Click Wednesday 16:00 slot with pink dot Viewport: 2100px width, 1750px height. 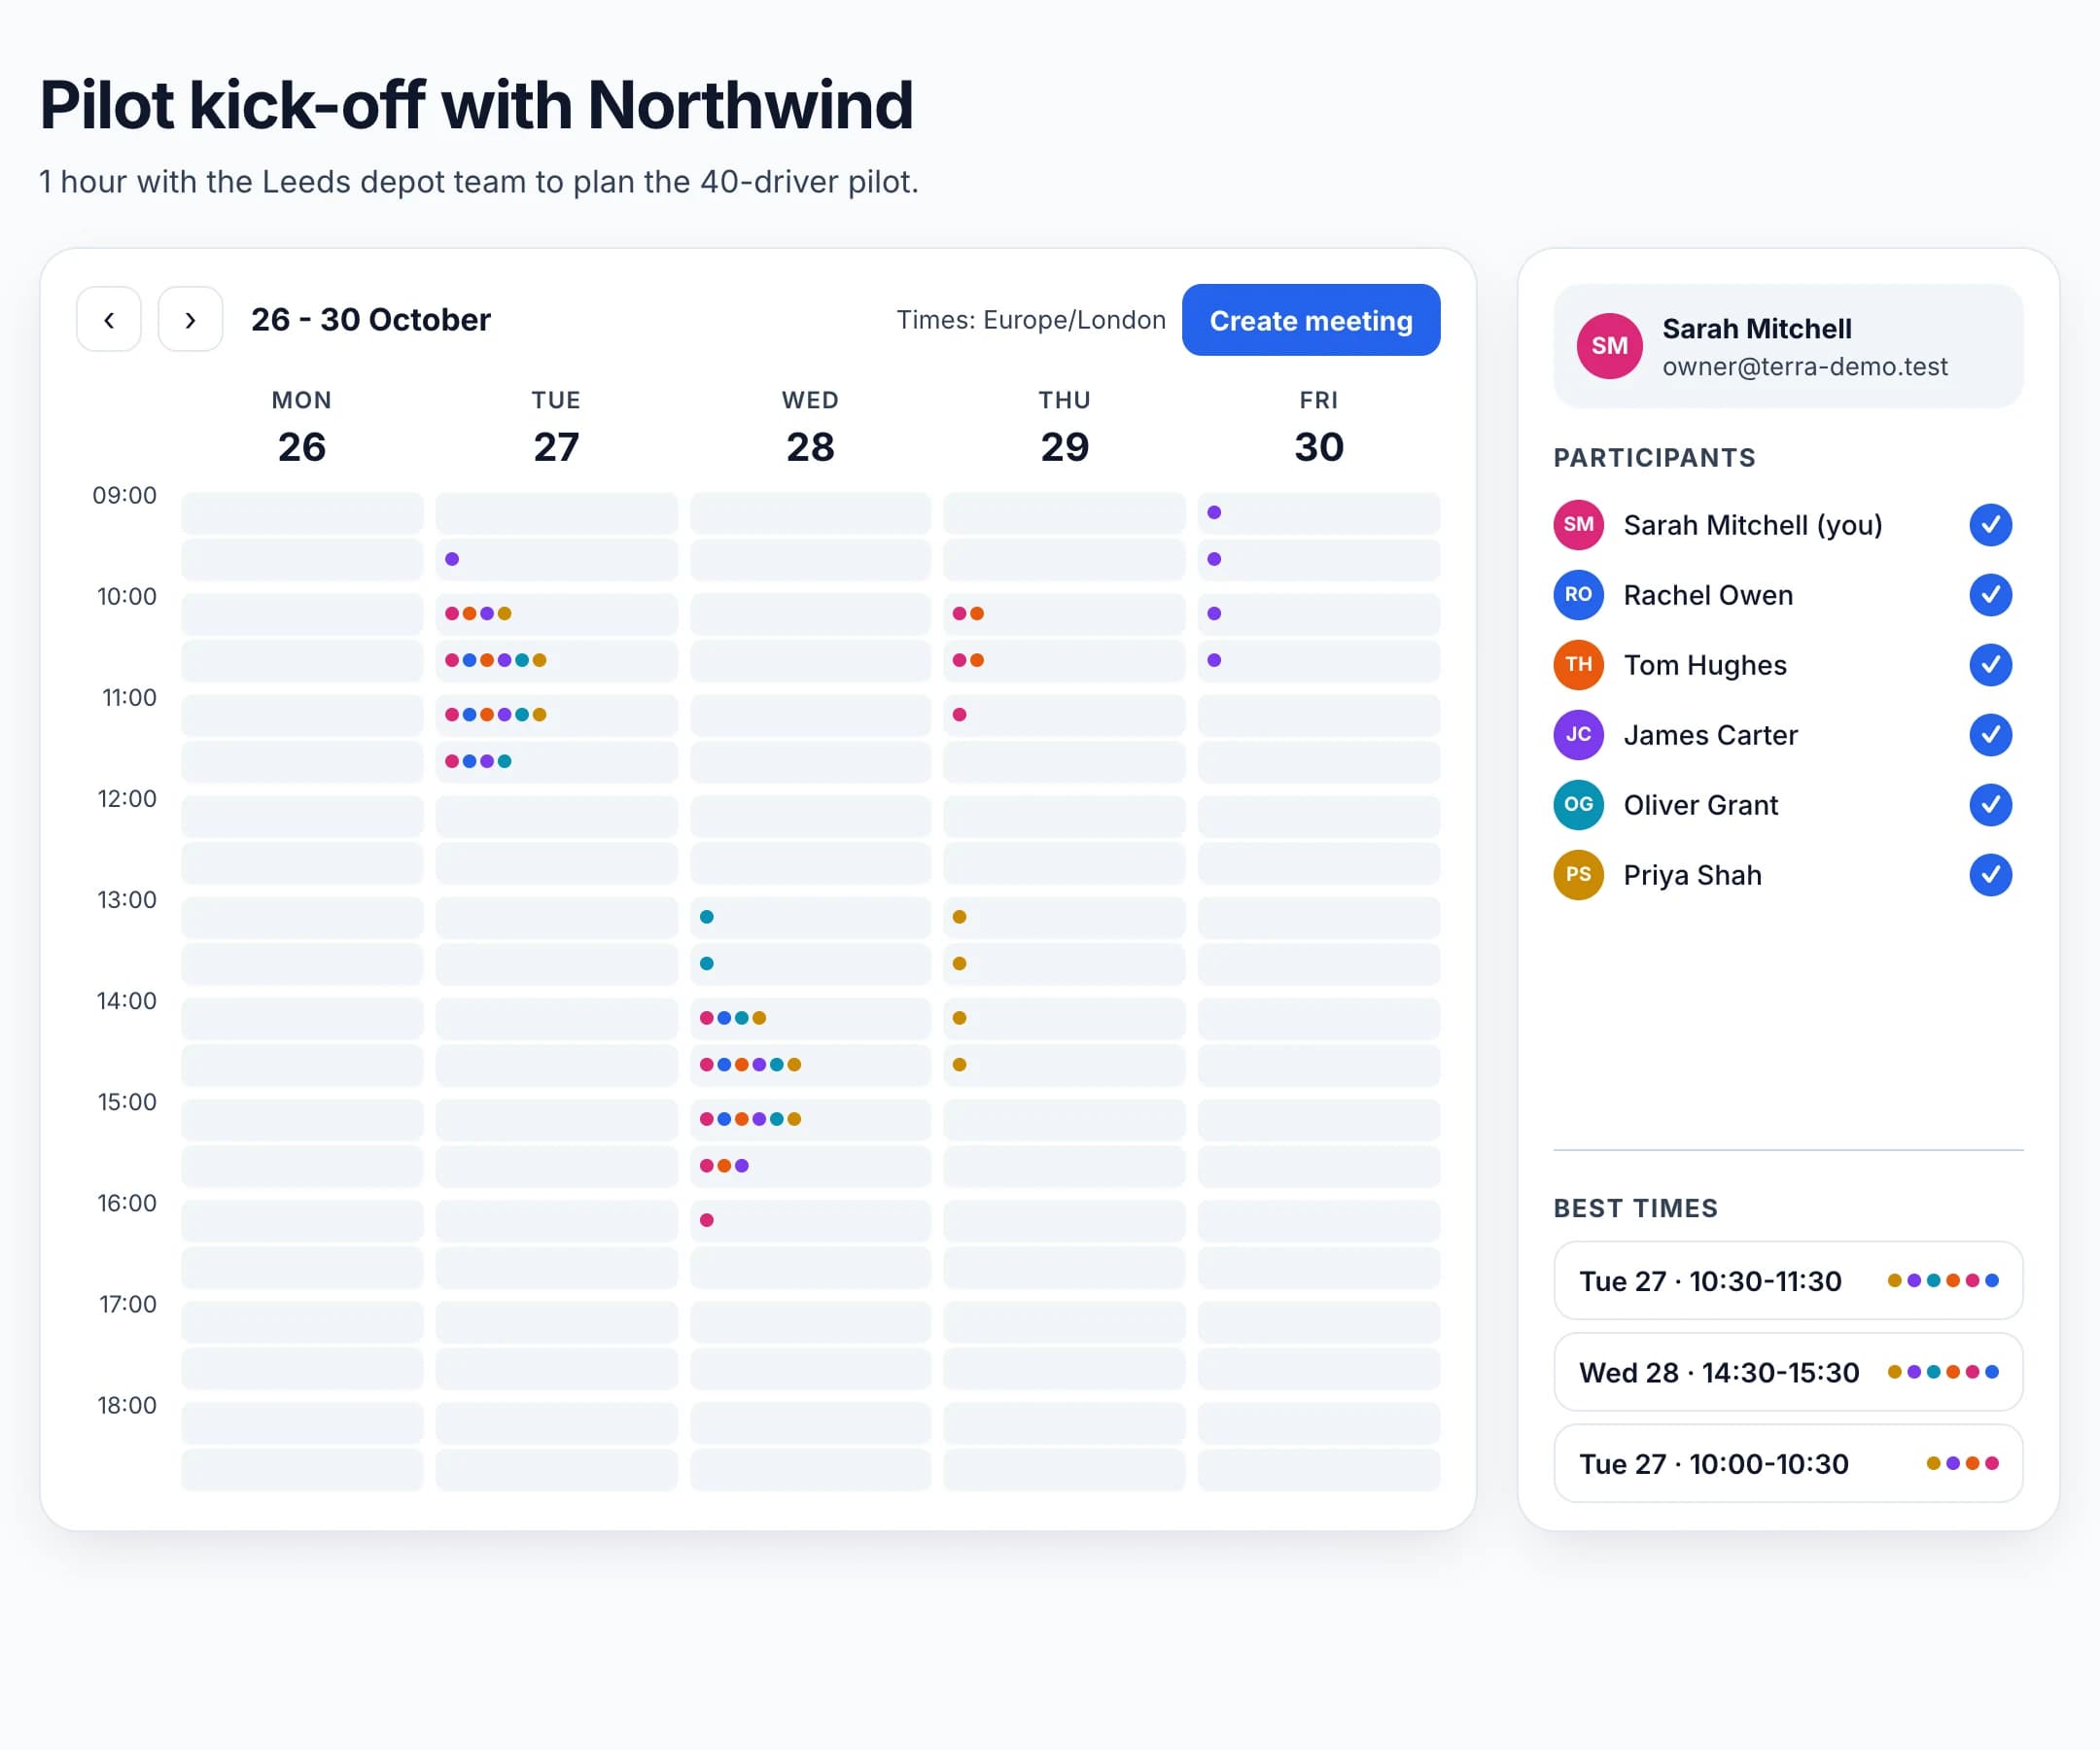tap(810, 1220)
